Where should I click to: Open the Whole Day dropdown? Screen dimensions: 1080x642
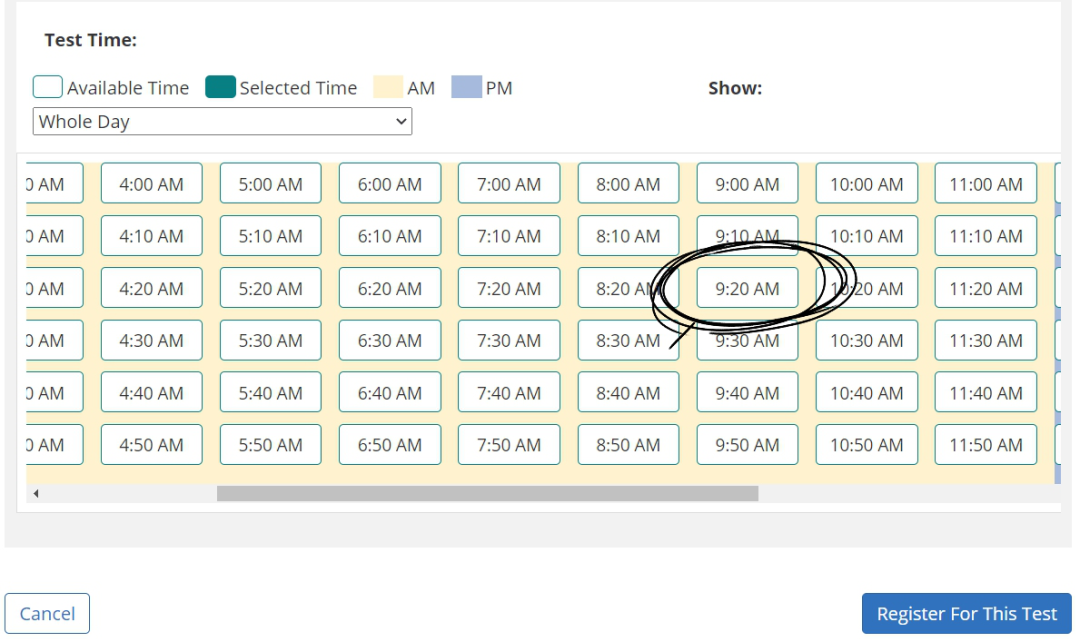click(222, 122)
